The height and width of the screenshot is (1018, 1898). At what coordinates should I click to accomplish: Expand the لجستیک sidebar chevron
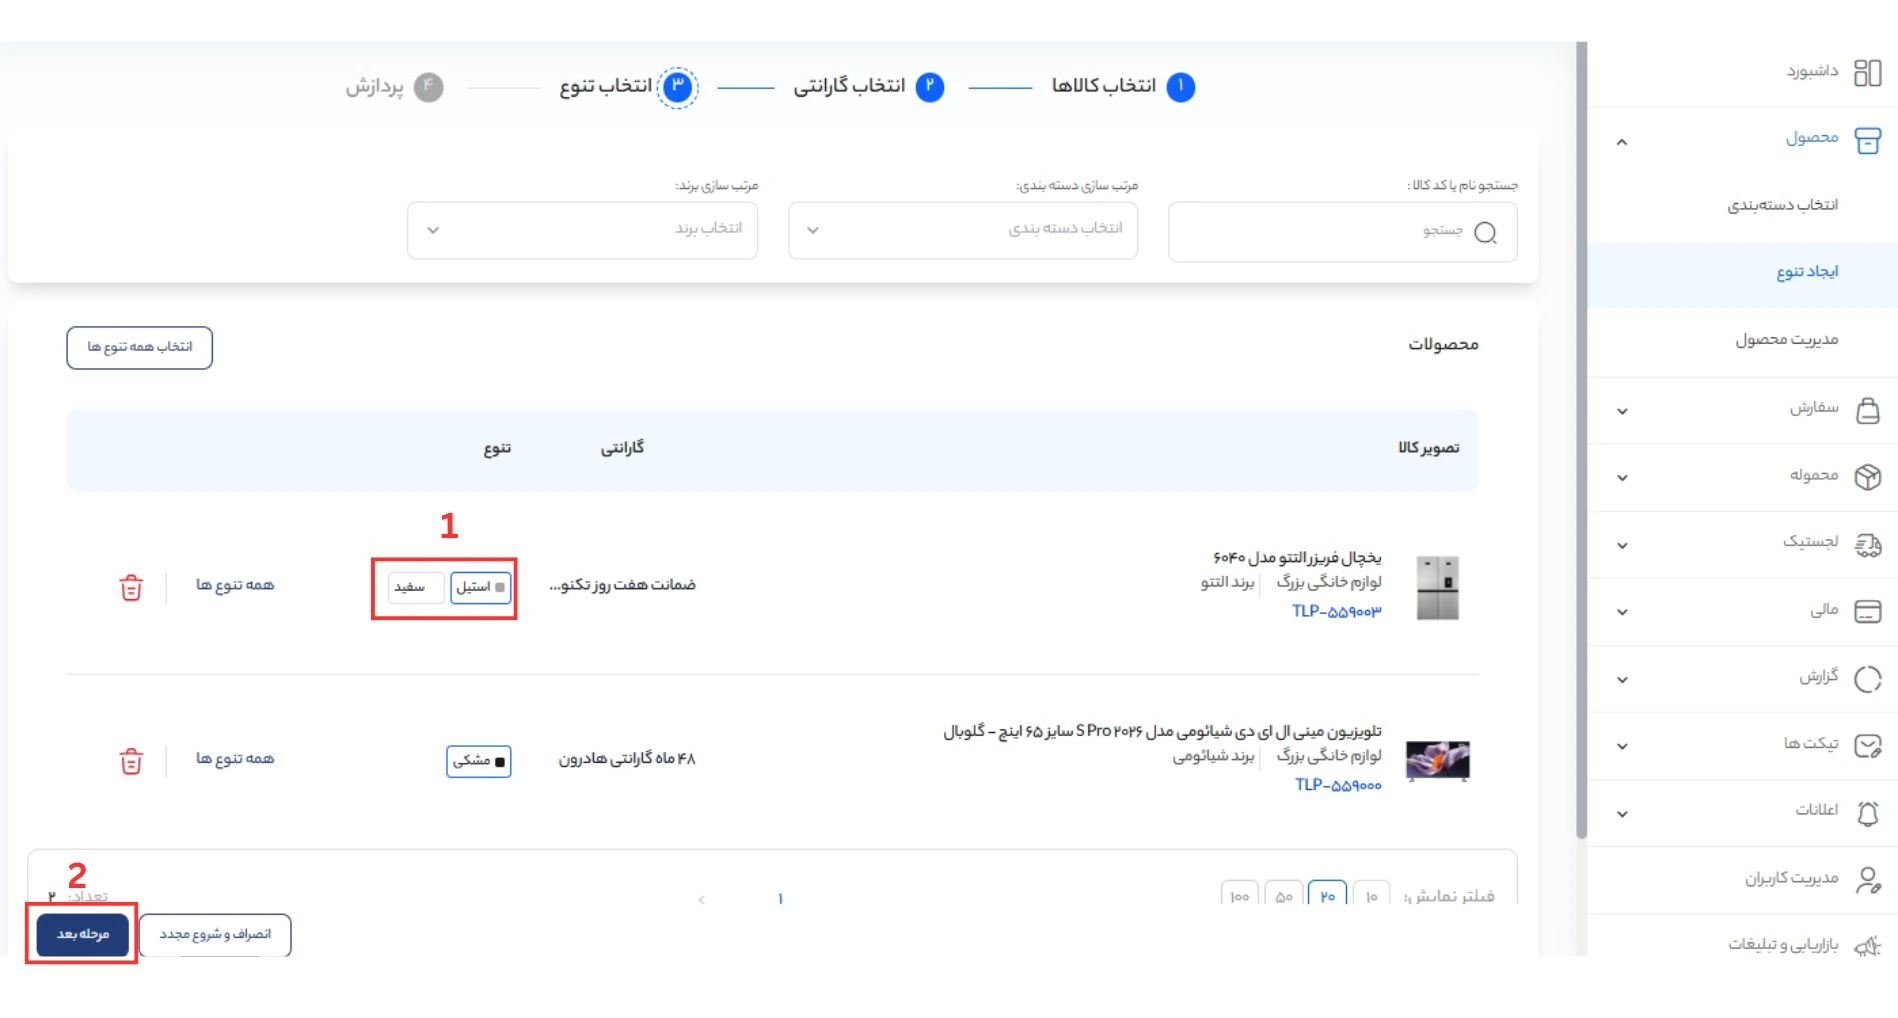(x=1622, y=545)
